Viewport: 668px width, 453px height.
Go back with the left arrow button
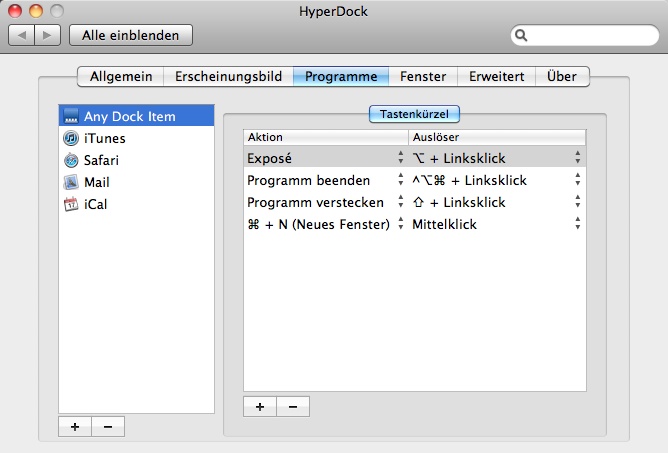tap(21, 35)
